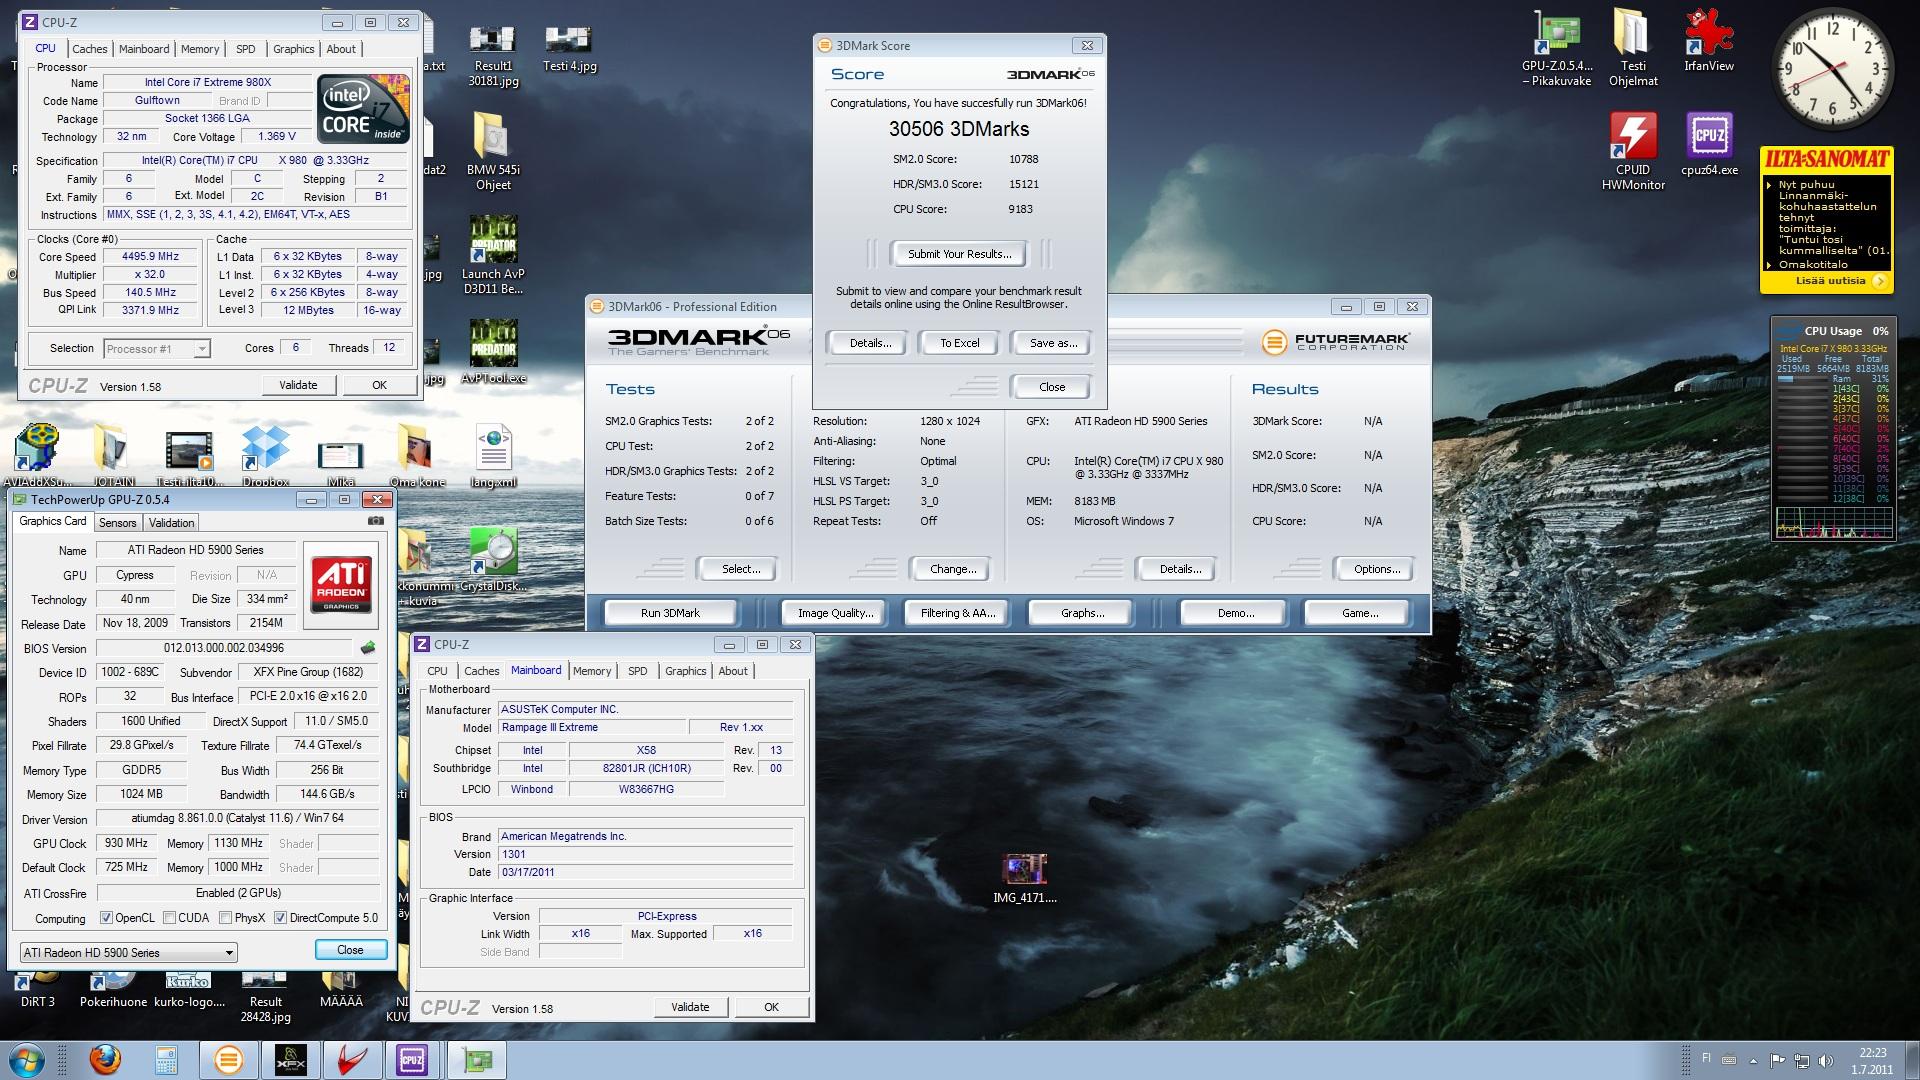The width and height of the screenshot is (1920, 1080).
Task: Click Validate in top CPU-Z window
Action: pos(298,385)
